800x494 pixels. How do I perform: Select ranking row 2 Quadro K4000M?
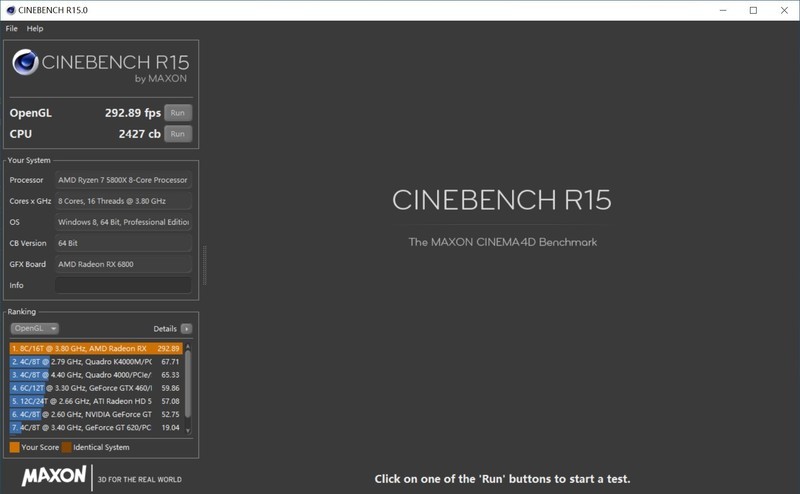pyautogui.click(x=96, y=362)
